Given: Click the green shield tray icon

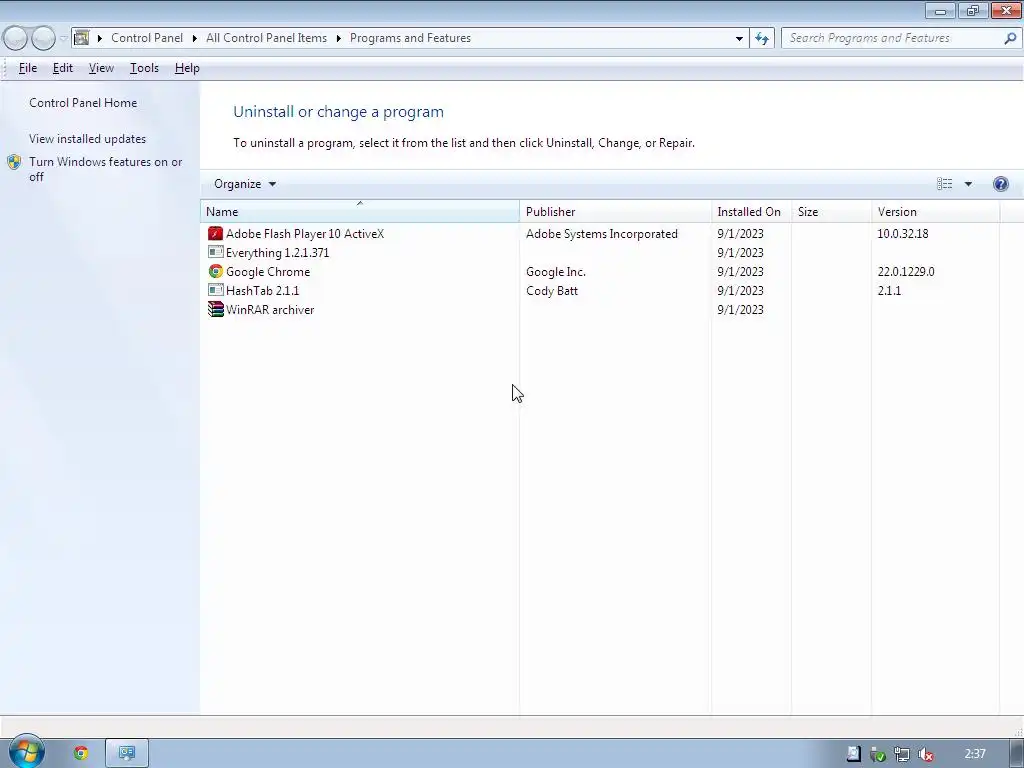Looking at the screenshot, I should pyautogui.click(x=878, y=754).
